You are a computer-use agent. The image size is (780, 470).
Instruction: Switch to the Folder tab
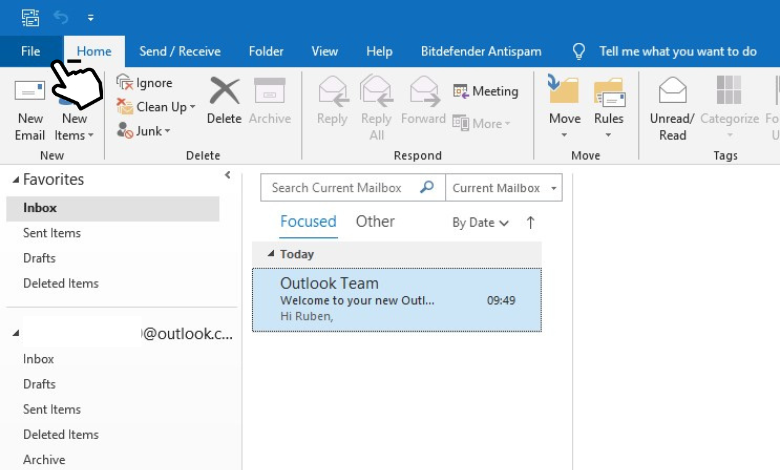[266, 51]
